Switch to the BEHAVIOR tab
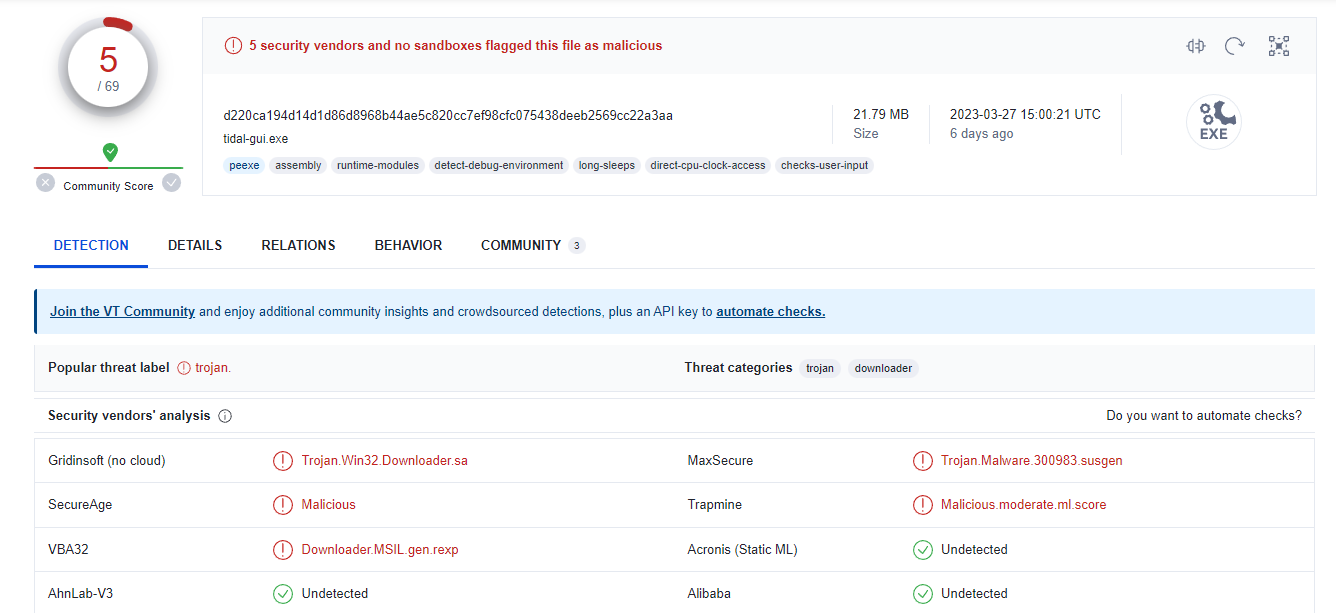The height and width of the screenshot is (613, 1336). coord(408,245)
